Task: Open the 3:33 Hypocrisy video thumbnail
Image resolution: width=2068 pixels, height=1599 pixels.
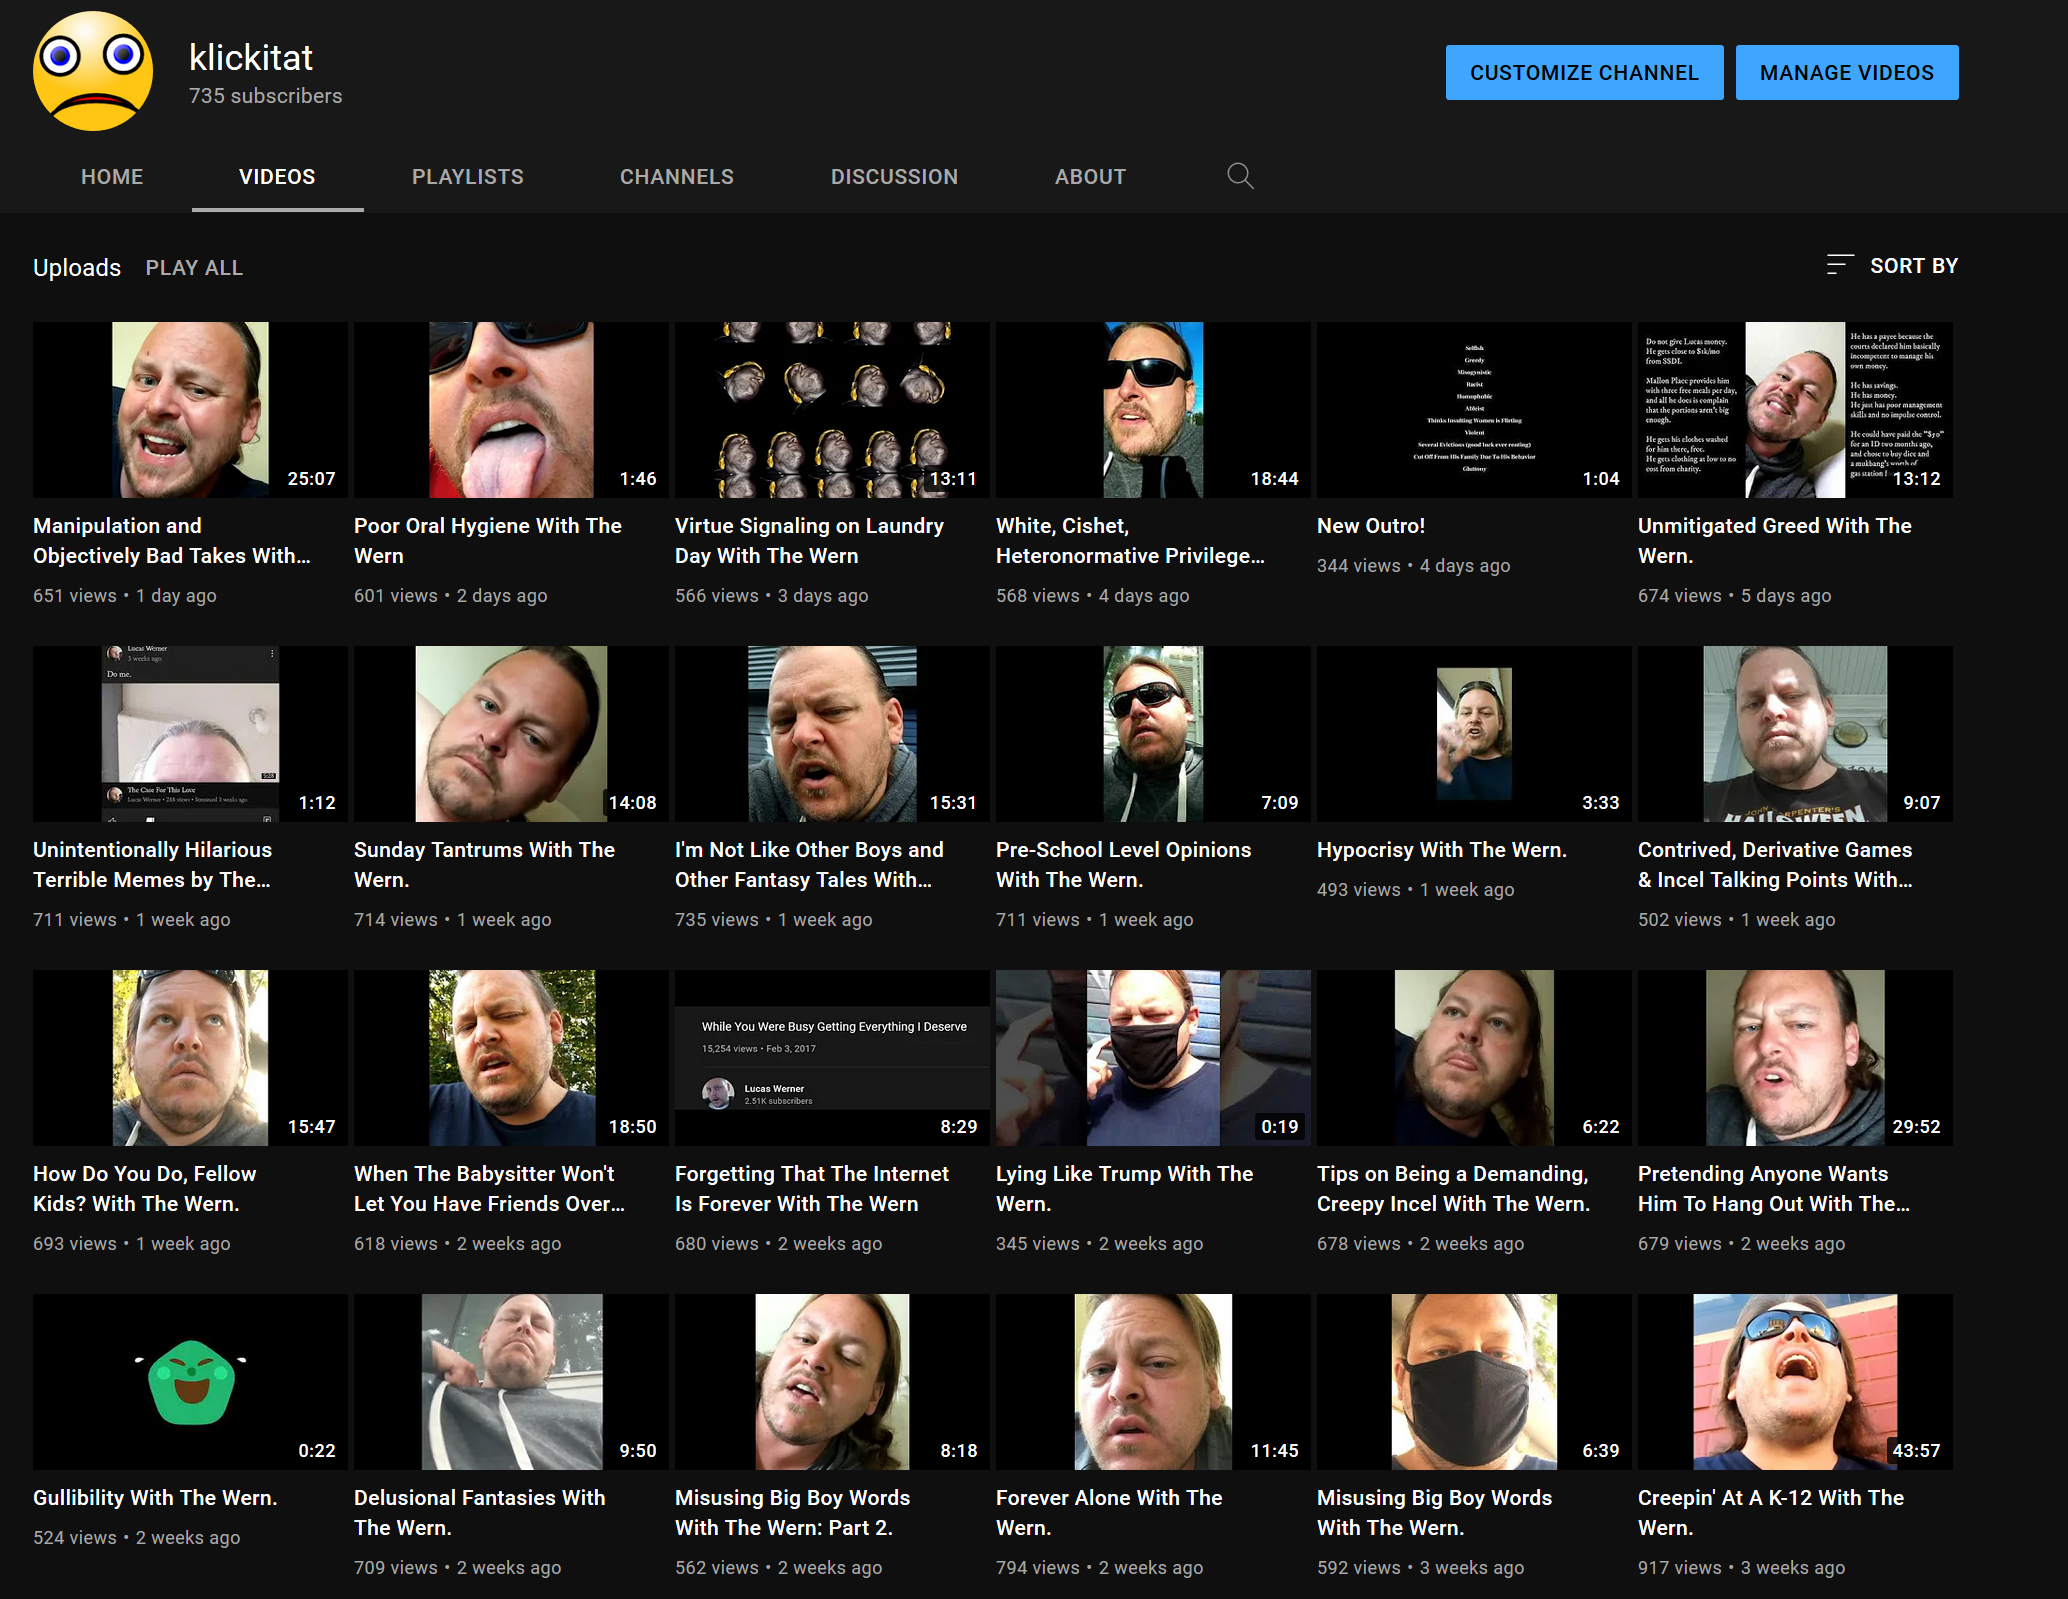Action: 1474,734
